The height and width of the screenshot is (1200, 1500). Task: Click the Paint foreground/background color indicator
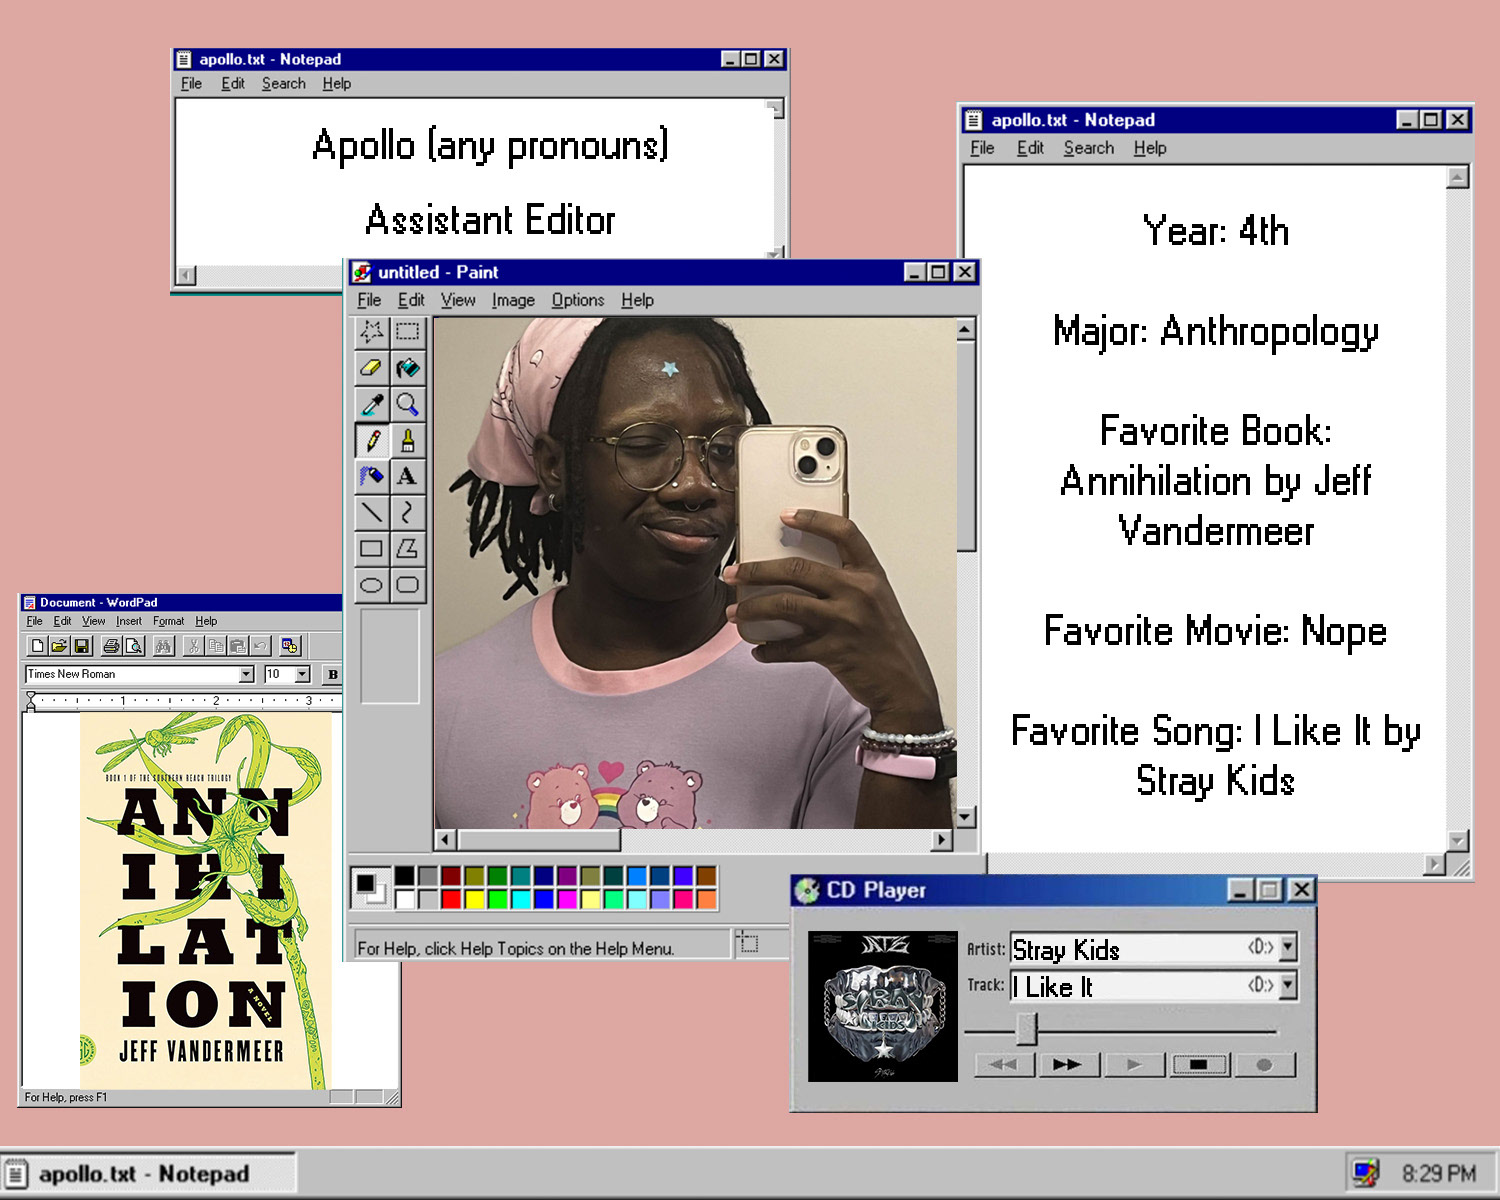(x=370, y=887)
